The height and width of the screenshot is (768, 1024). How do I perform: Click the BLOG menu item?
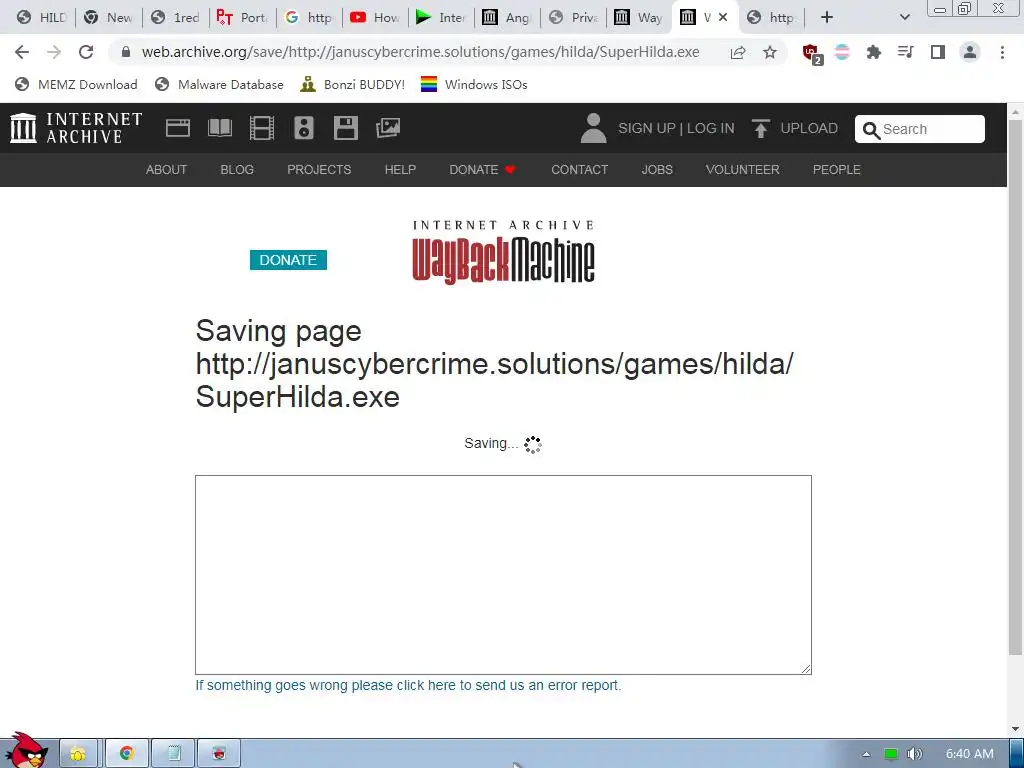pyautogui.click(x=237, y=170)
